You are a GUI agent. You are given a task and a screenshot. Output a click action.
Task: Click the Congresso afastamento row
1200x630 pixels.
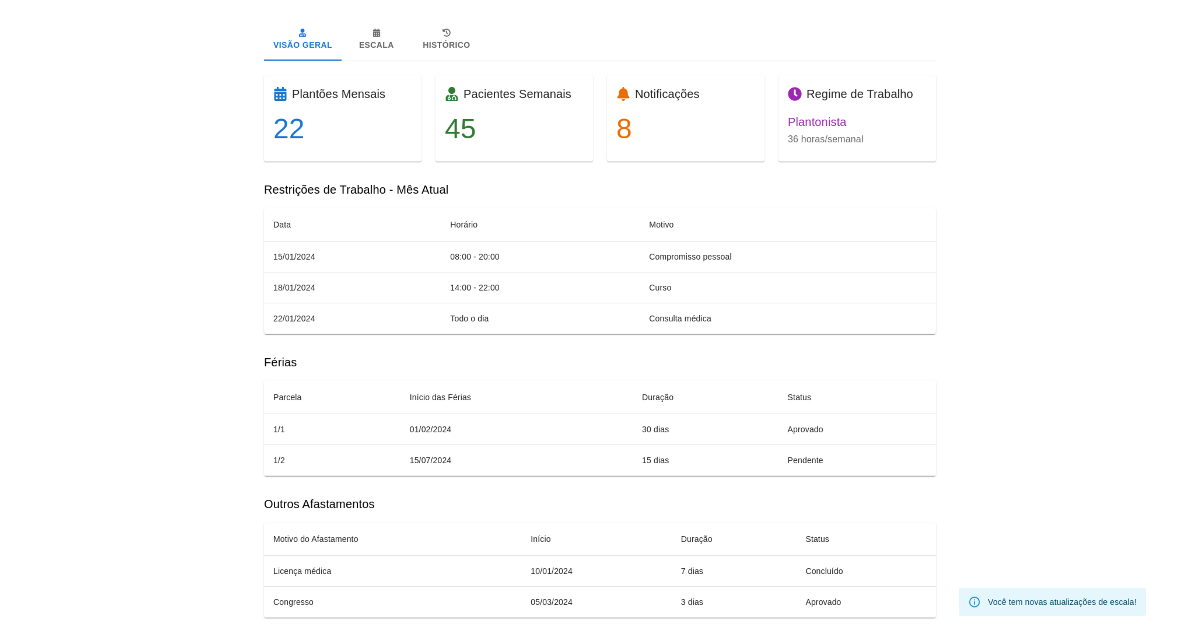tap(600, 602)
